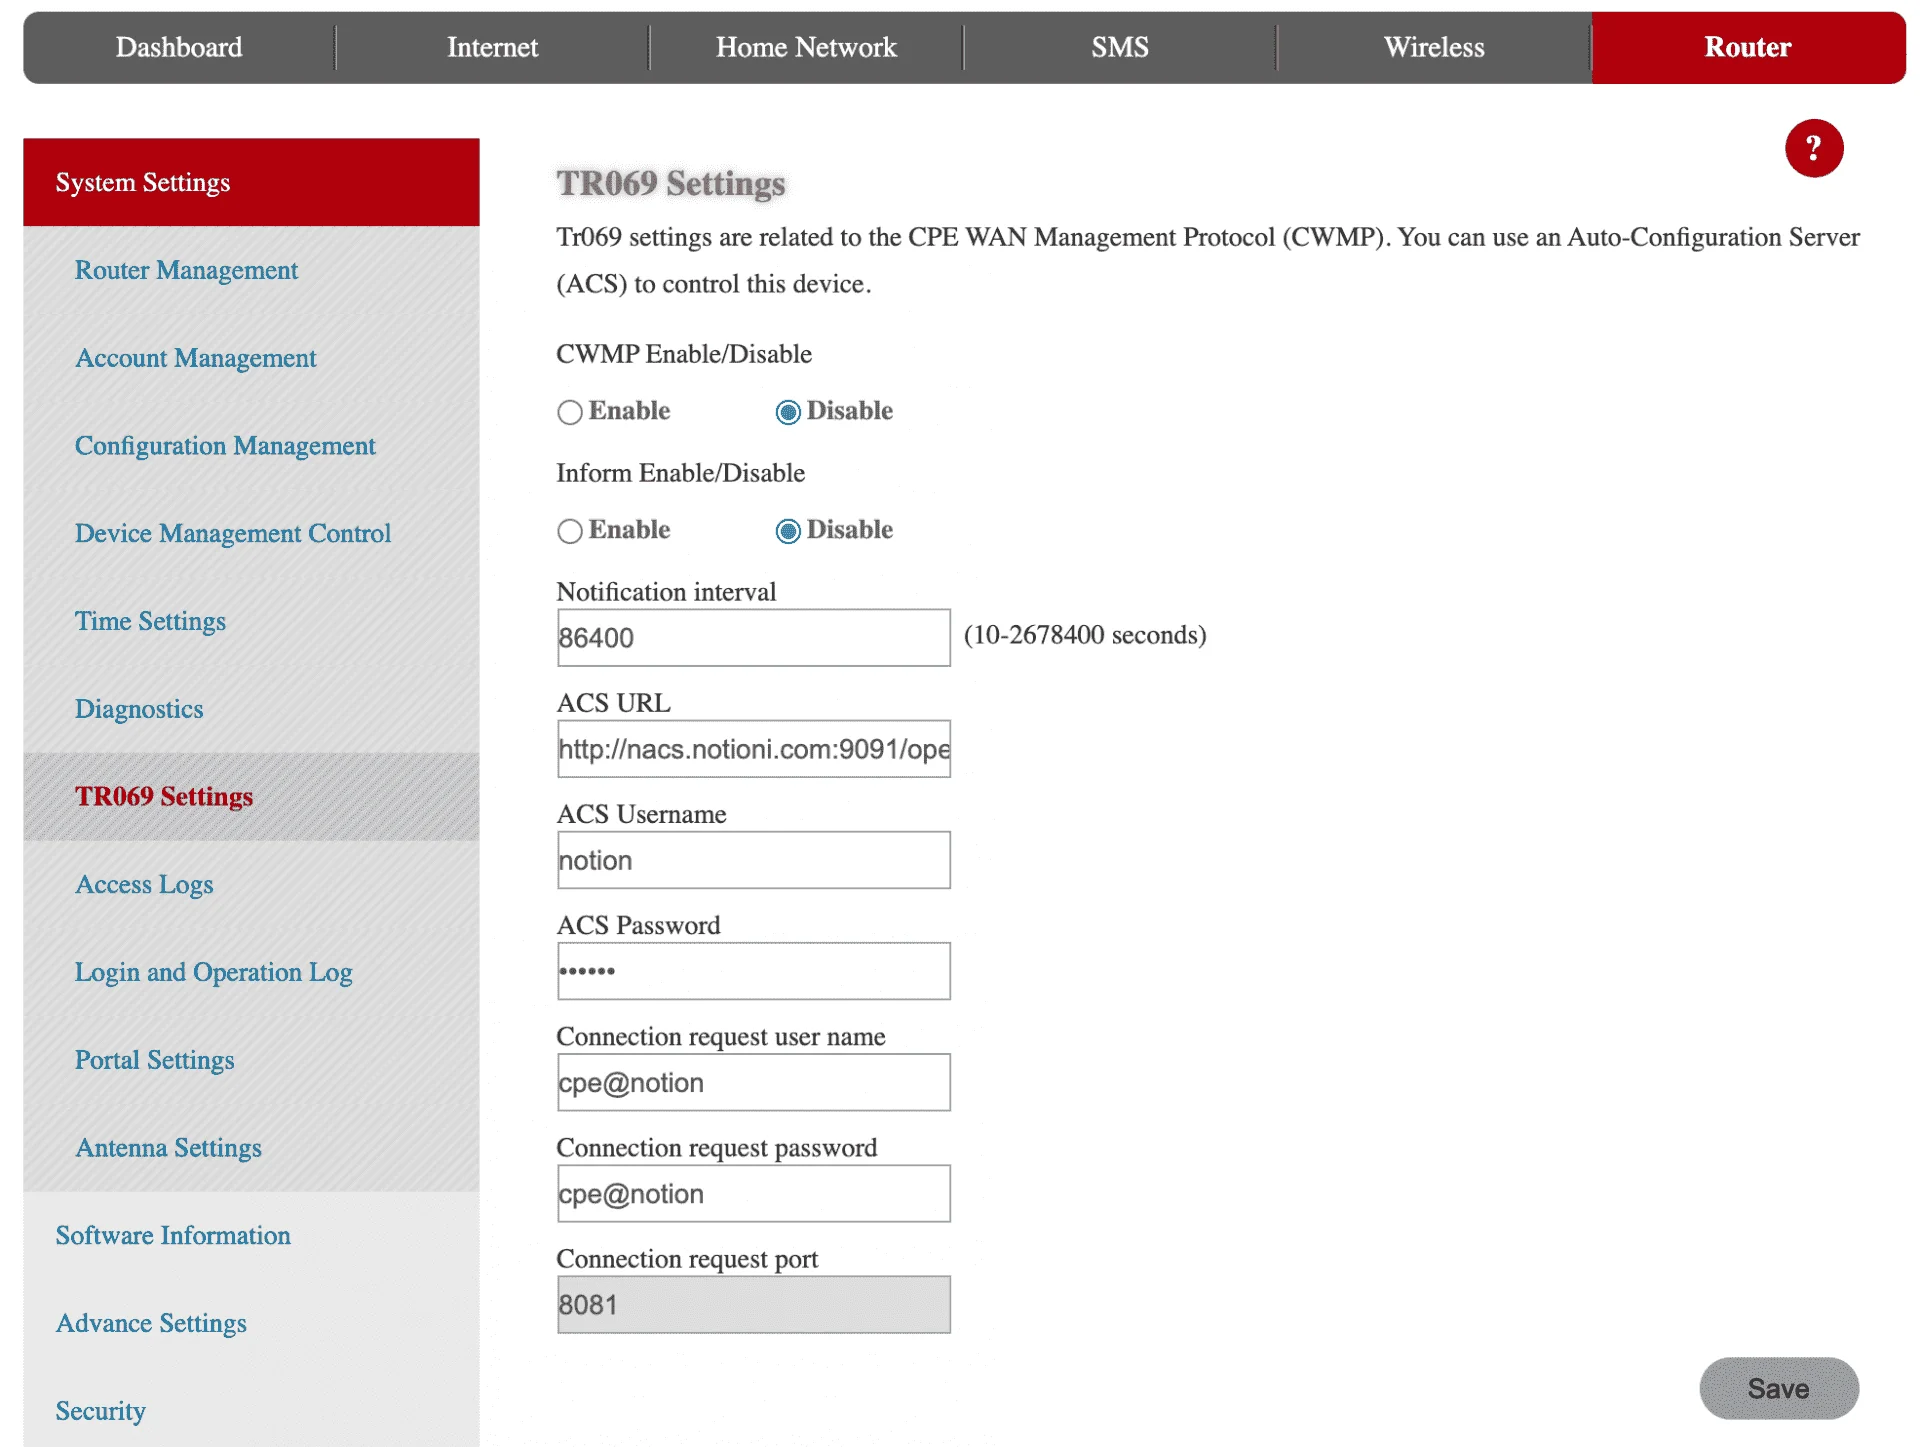Collapse the System Settings section header

point(251,182)
